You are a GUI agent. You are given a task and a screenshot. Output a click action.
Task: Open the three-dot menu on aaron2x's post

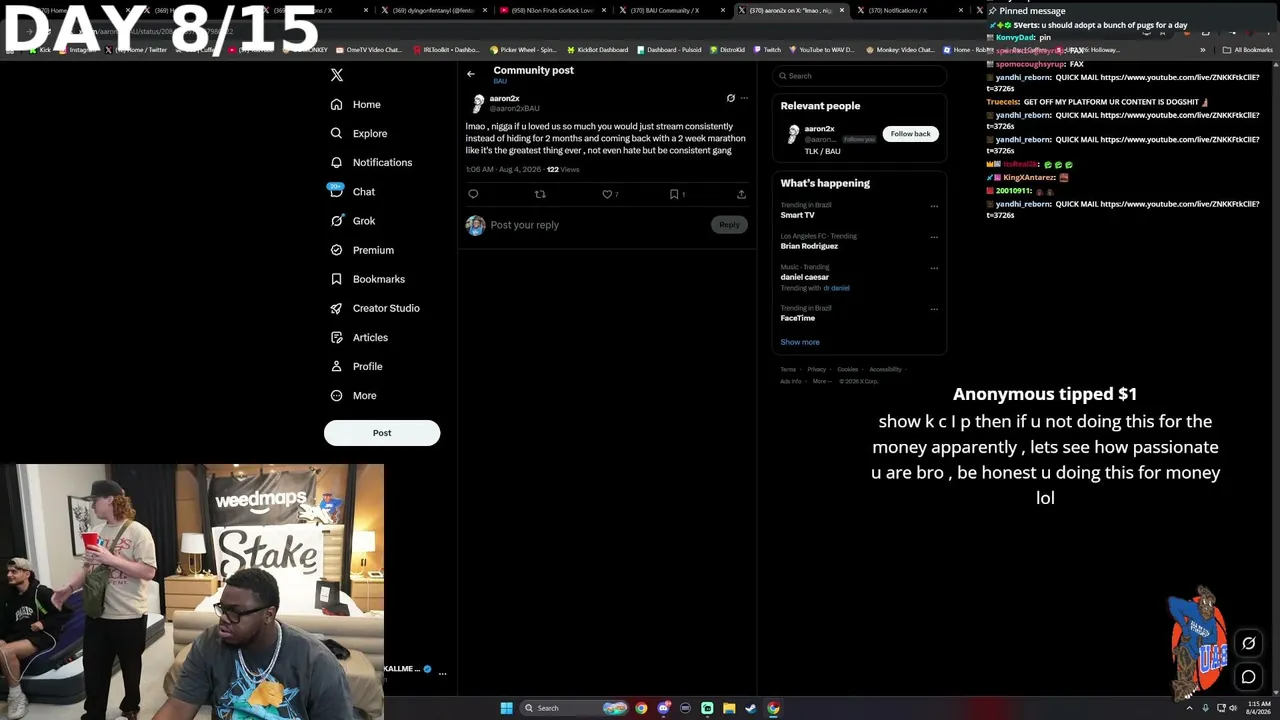pyautogui.click(x=744, y=98)
